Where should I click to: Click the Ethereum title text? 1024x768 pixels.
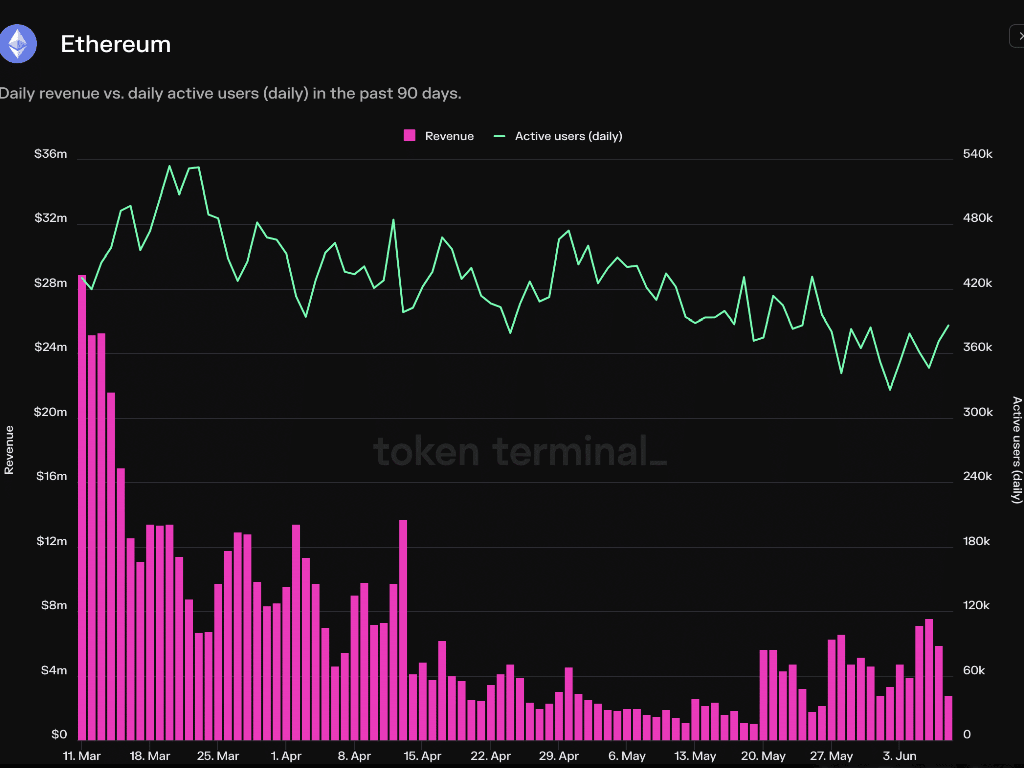coord(115,44)
